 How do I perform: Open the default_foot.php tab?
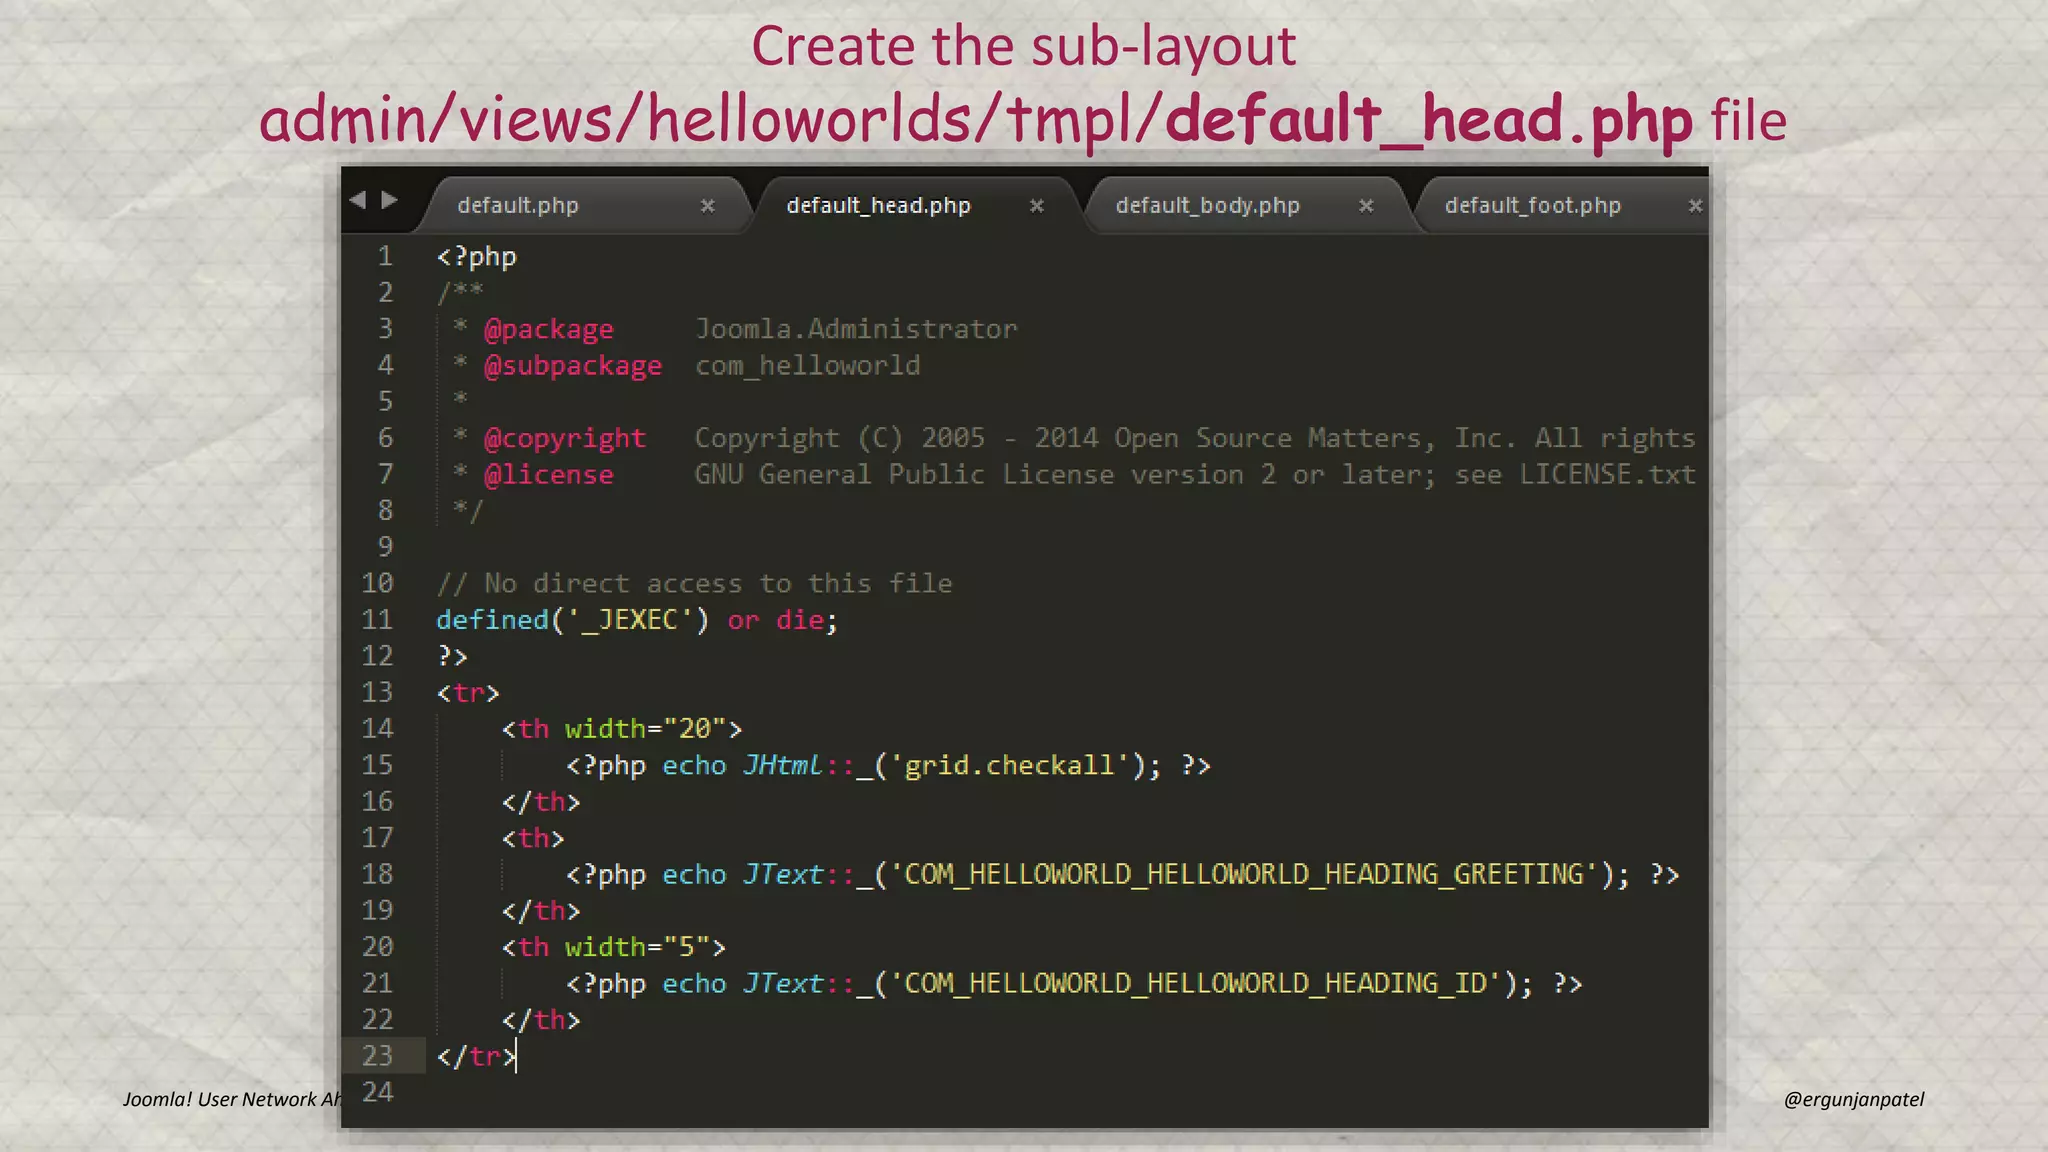click(1532, 206)
